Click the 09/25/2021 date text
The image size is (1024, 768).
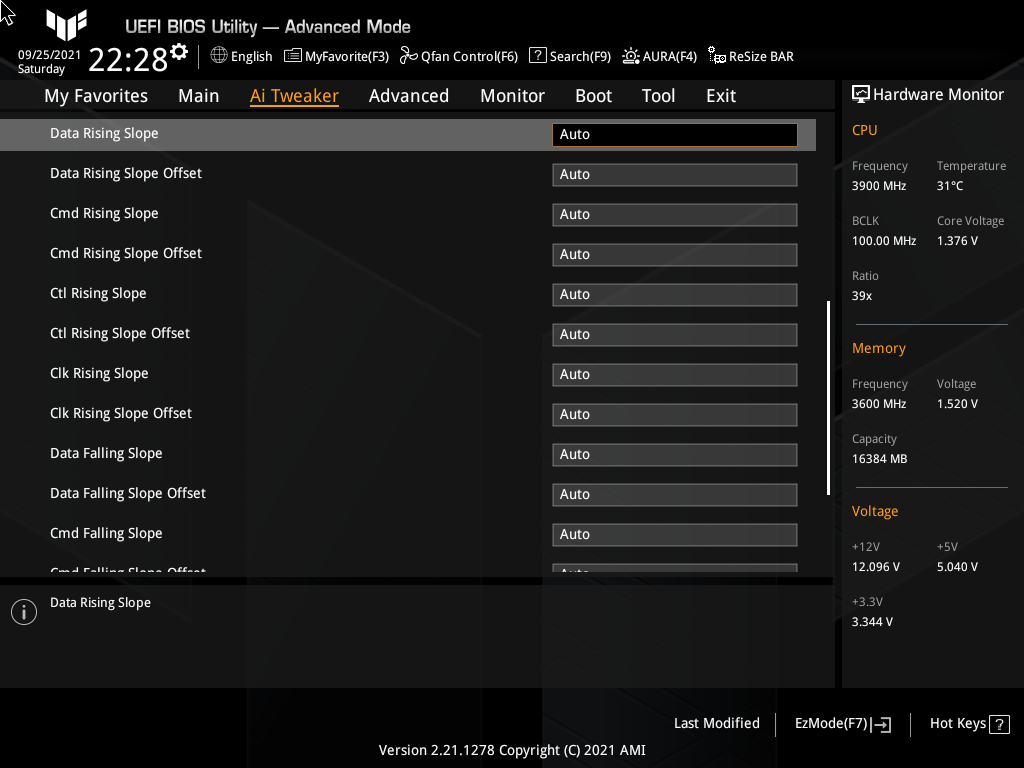49,55
